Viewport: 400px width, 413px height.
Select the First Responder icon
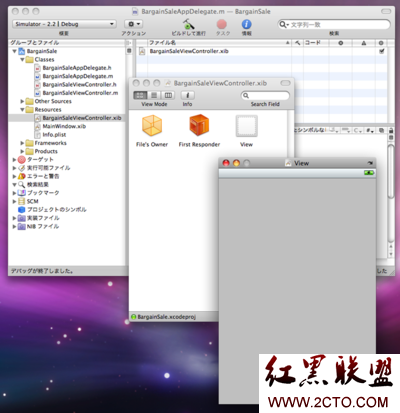click(x=199, y=125)
